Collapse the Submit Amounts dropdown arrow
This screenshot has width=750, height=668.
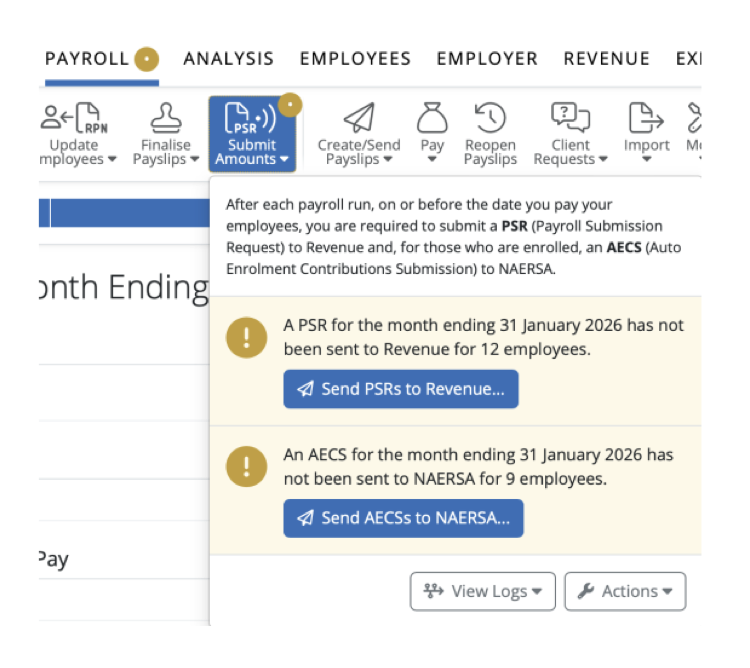284,159
